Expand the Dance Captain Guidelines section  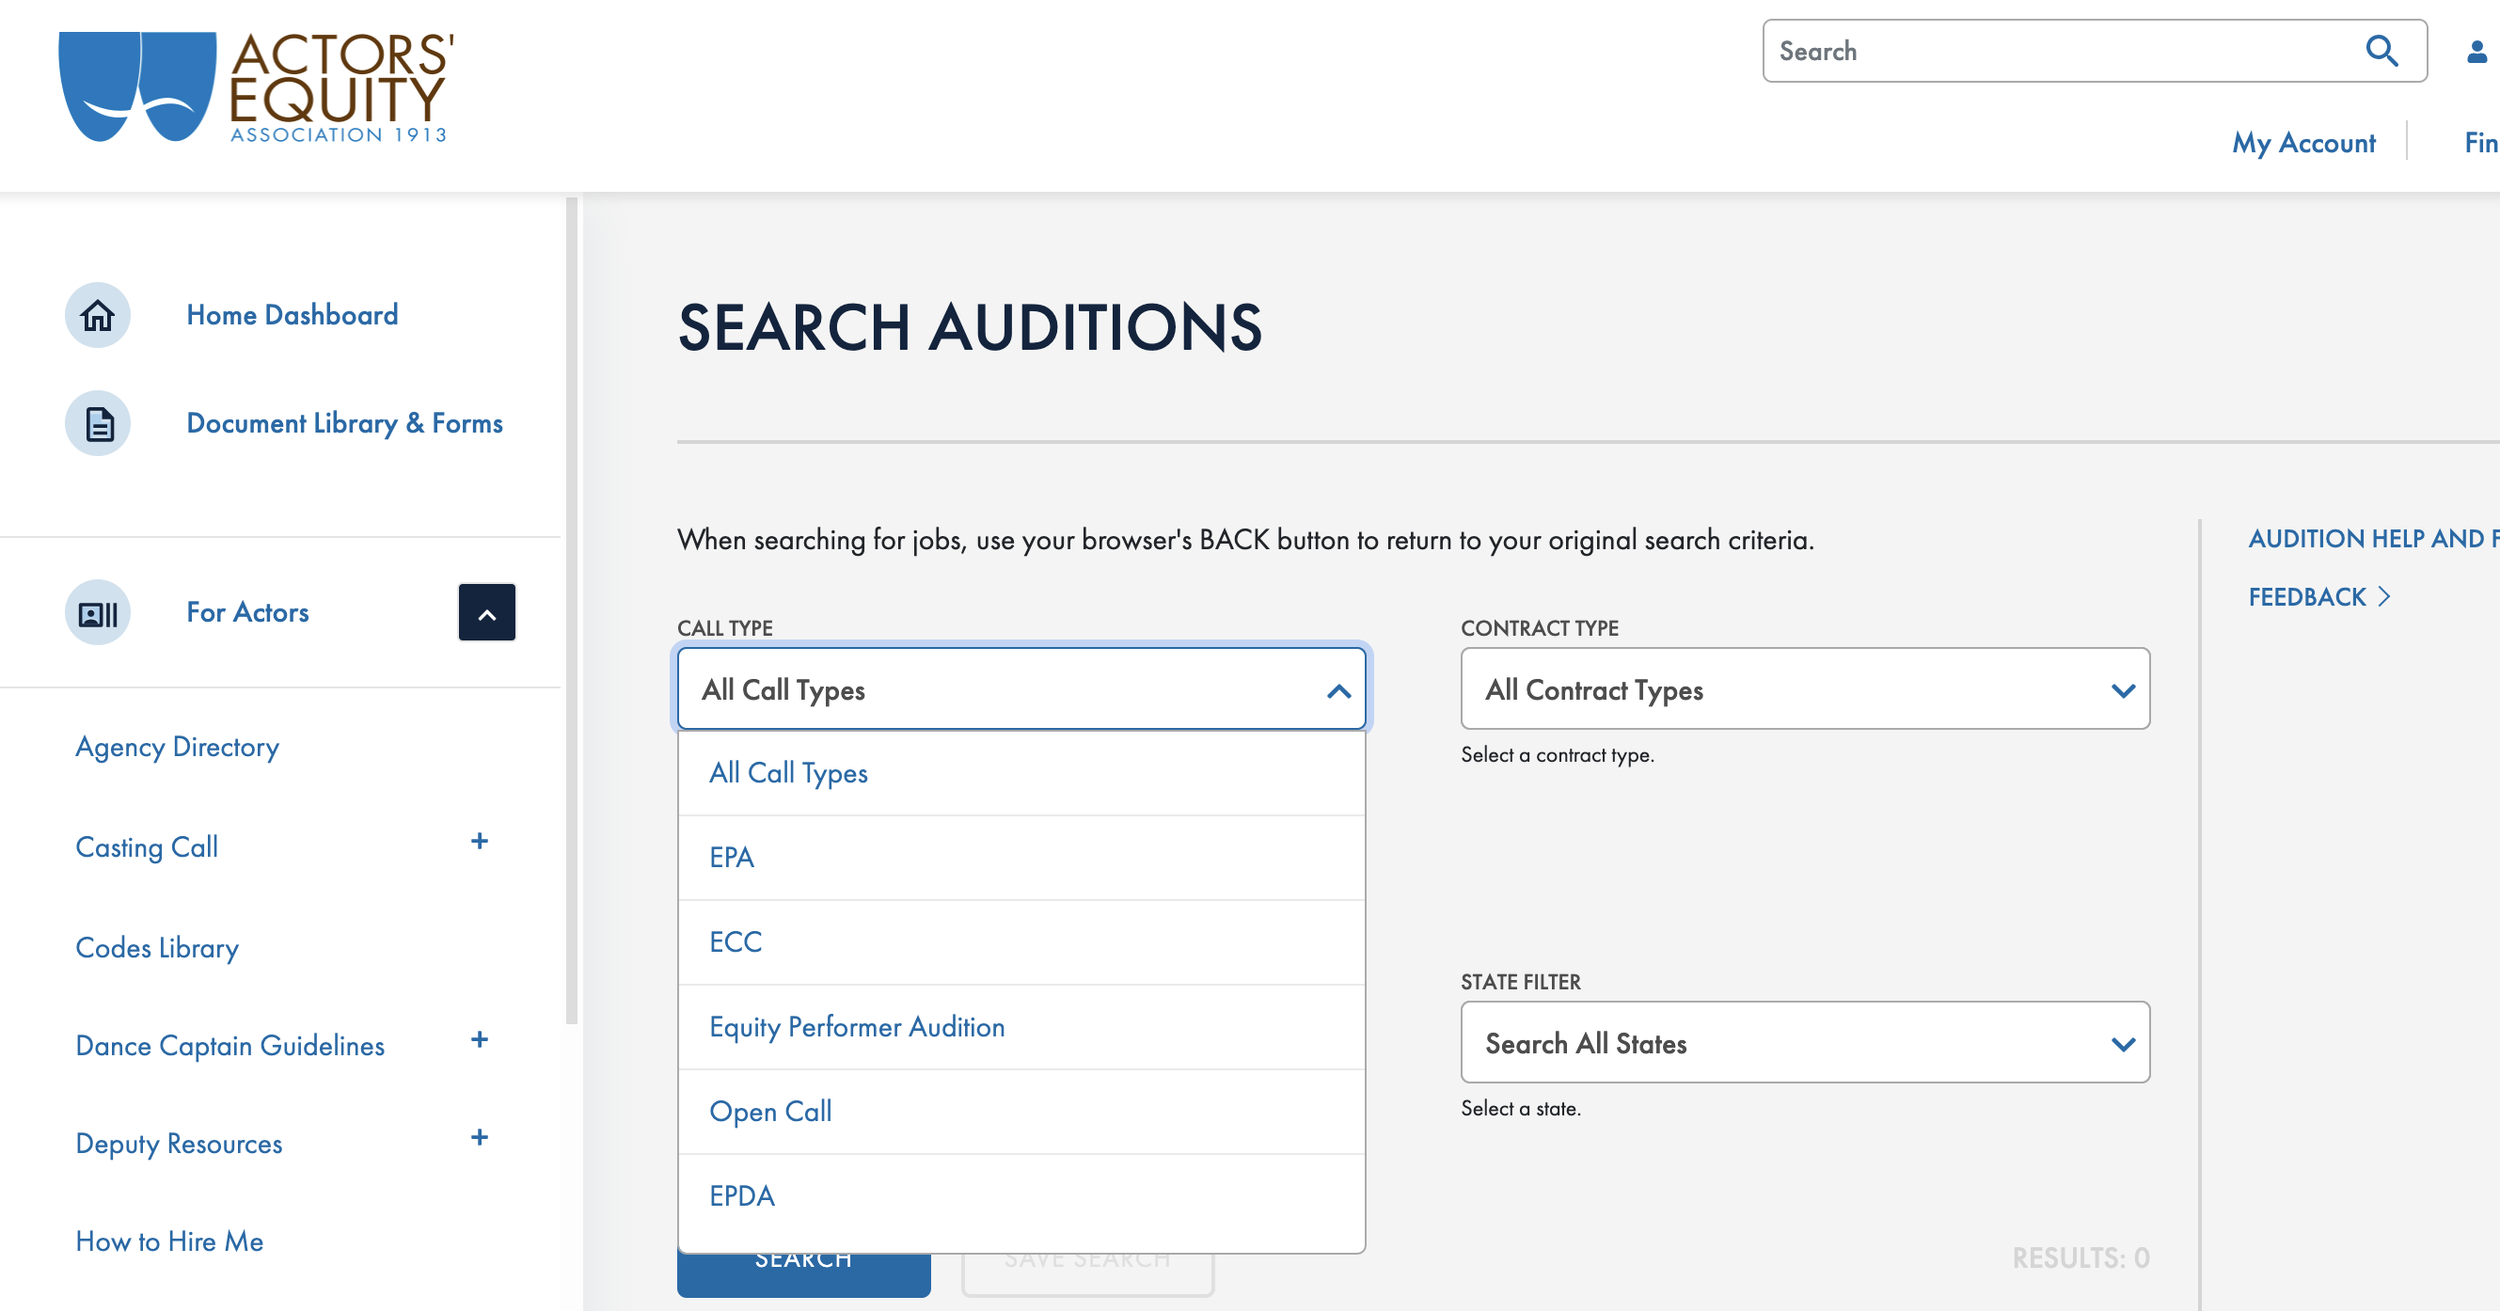coord(480,1040)
